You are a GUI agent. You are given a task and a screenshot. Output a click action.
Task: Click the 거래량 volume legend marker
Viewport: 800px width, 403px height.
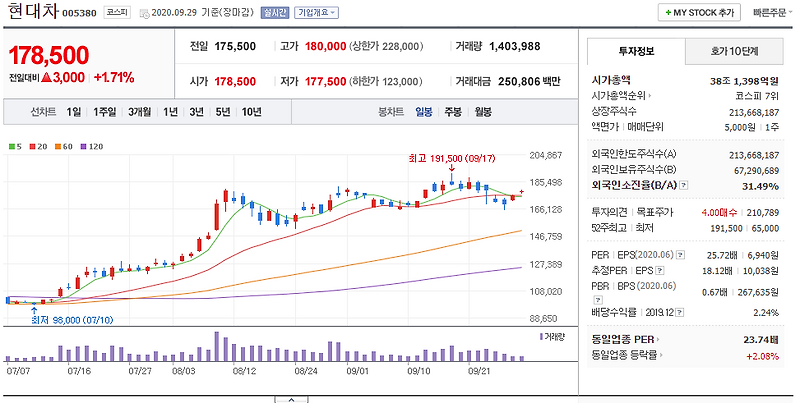point(551,337)
